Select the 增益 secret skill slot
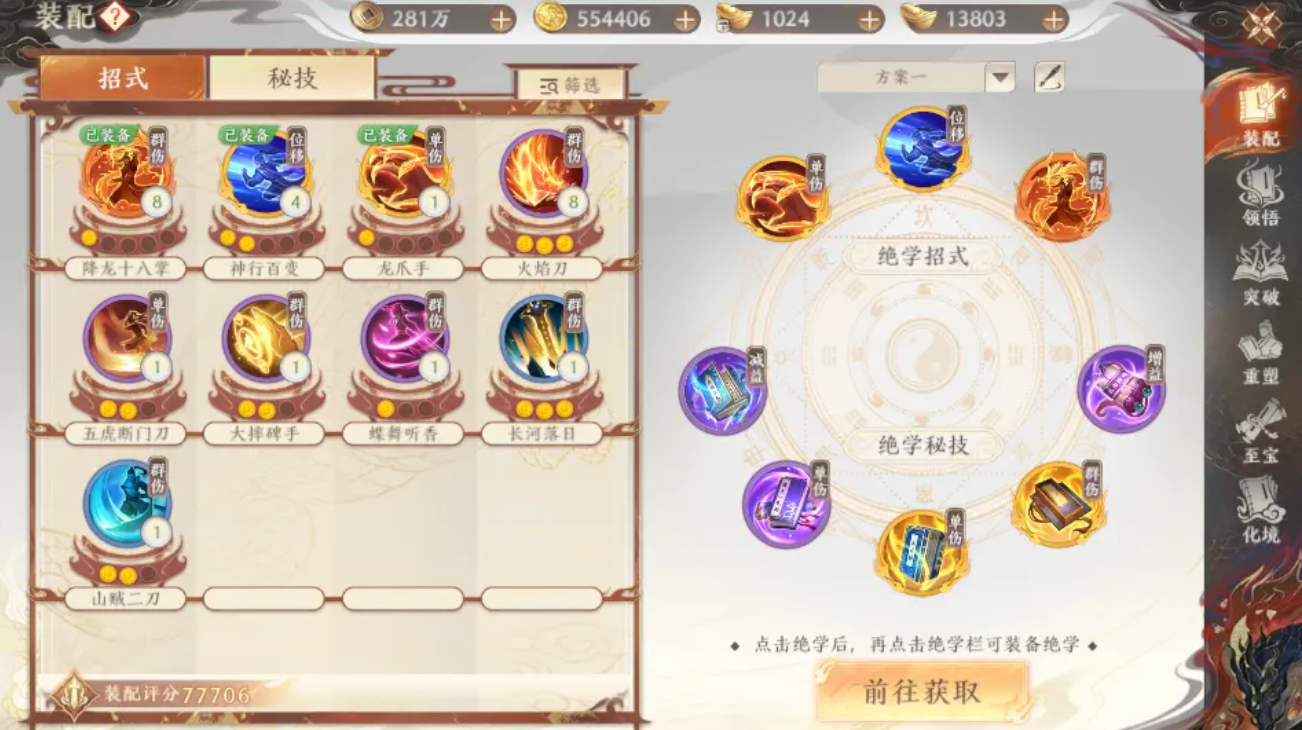 pos(1121,388)
